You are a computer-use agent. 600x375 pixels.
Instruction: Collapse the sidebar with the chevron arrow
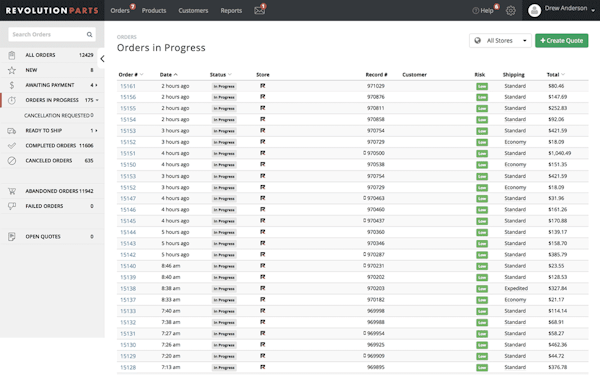(x=102, y=59)
